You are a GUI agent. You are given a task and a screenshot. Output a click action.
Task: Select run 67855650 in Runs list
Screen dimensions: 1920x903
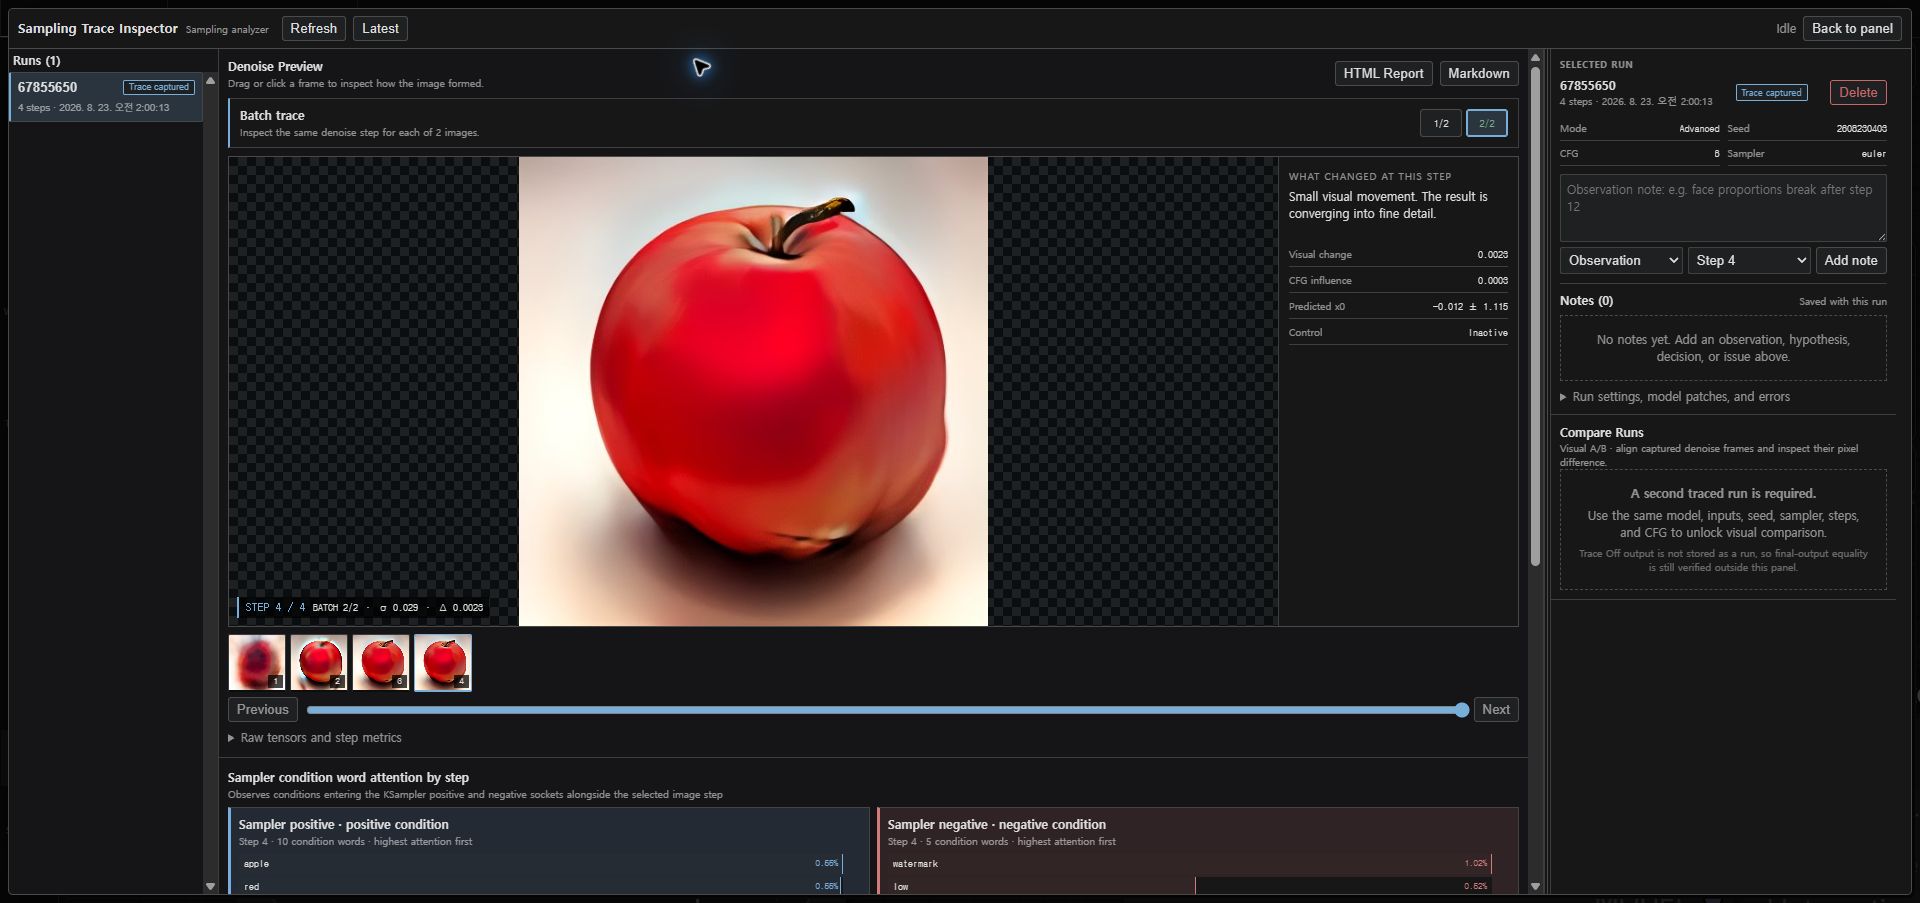(106, 97)
